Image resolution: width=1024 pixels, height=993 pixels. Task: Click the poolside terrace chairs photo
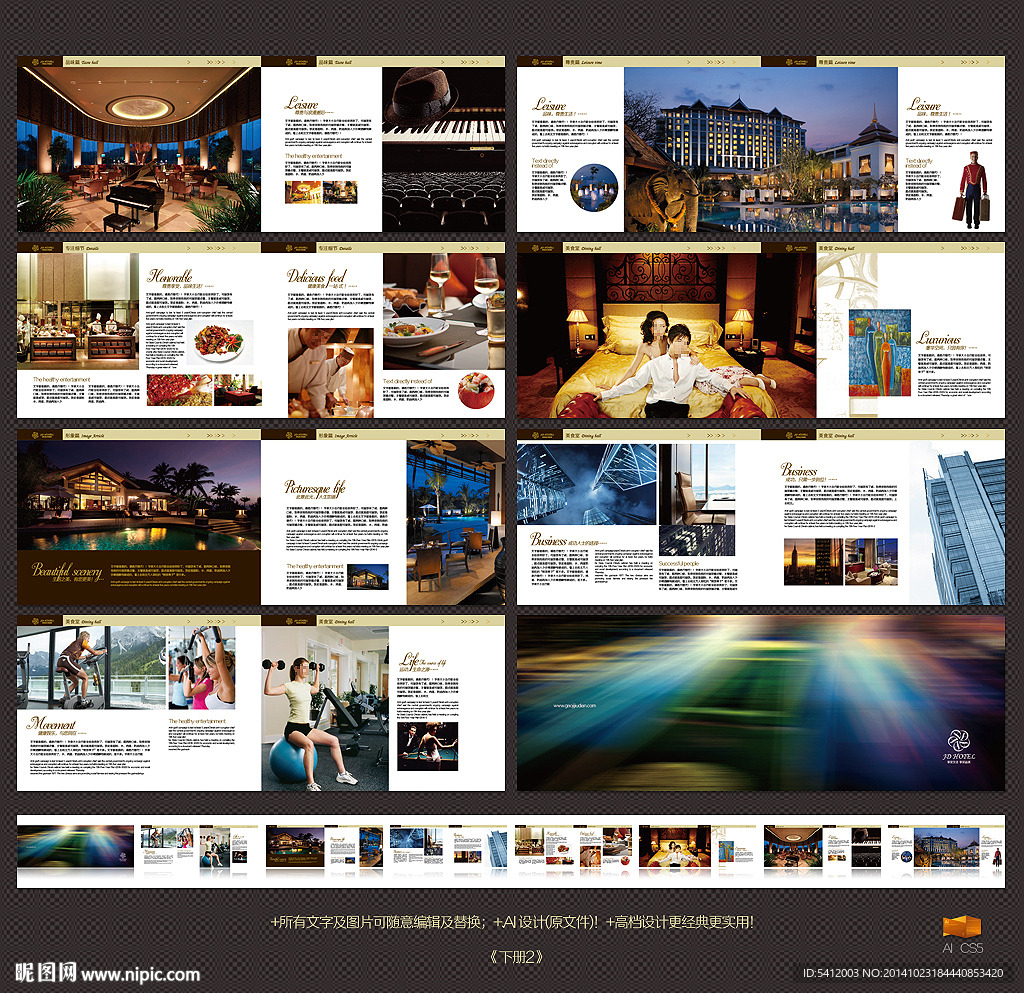[456, 522]
